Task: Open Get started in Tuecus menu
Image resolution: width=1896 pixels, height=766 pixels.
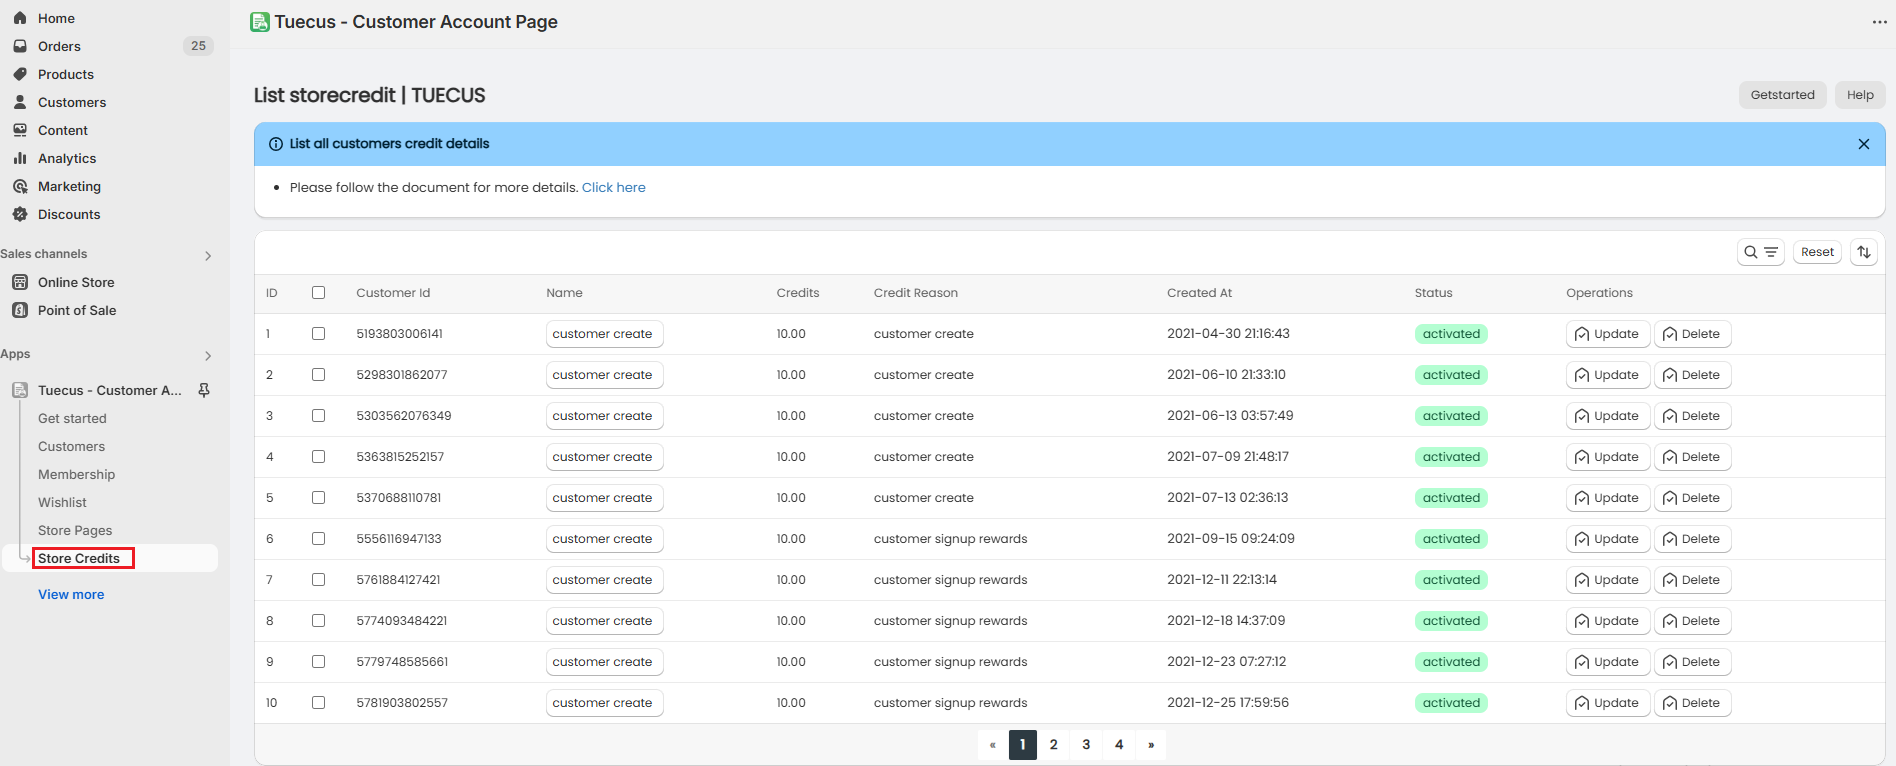Action: (x=72, y=418)
